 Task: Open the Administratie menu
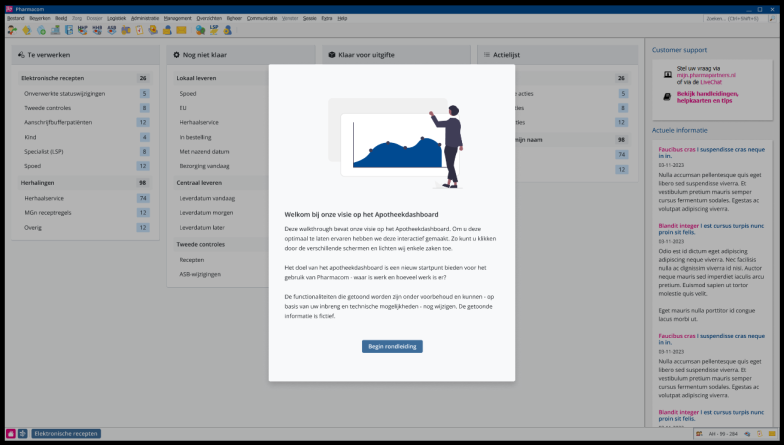coord(145,18)
